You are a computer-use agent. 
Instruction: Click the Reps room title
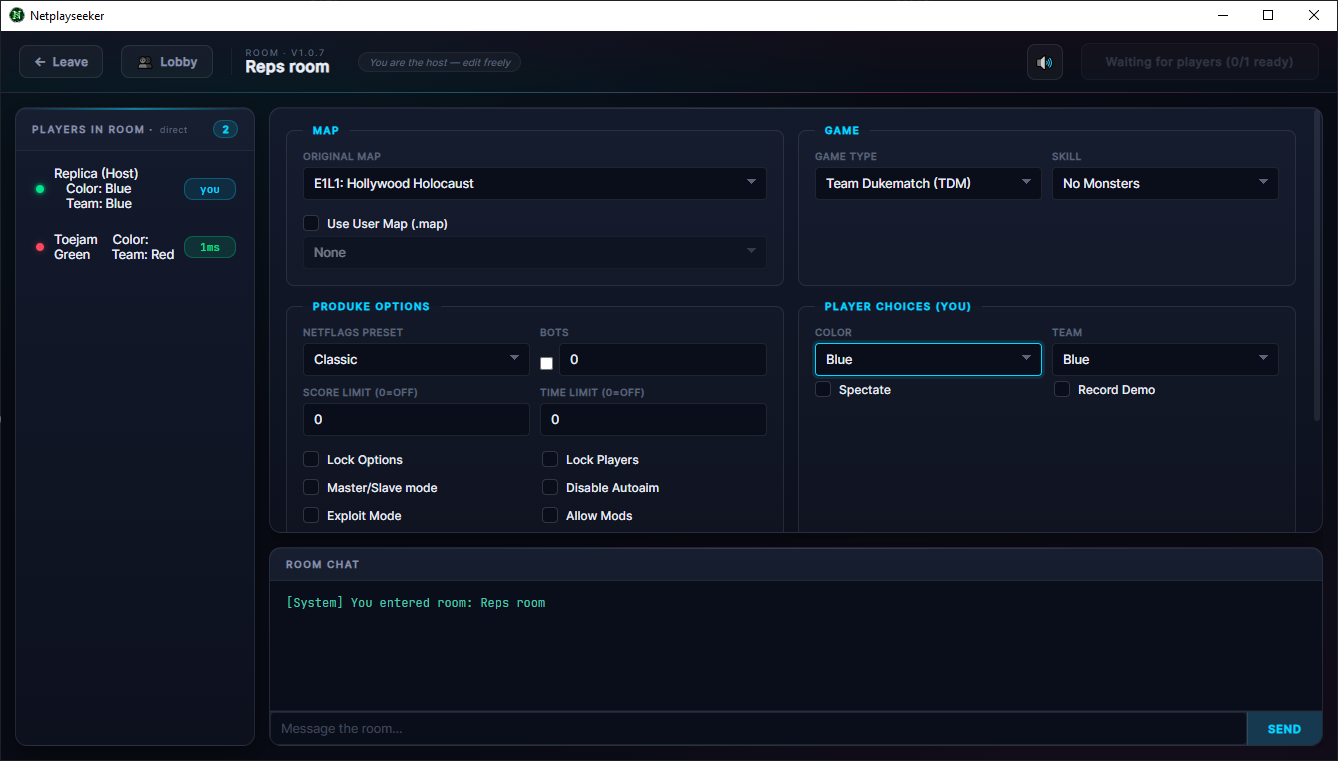(287, 67)
